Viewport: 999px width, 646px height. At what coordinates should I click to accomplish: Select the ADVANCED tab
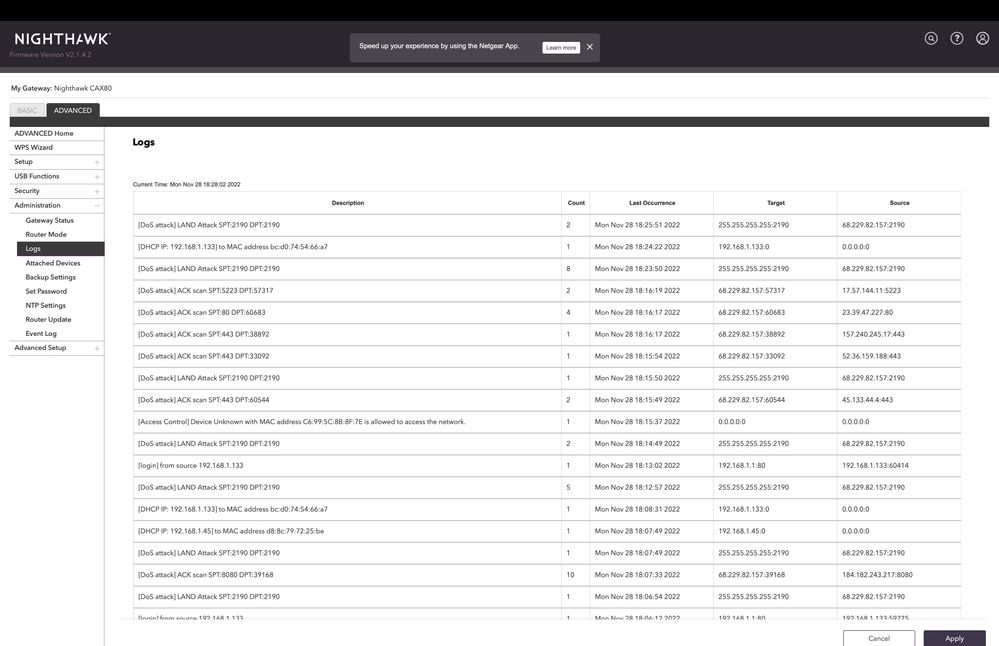tap(73, 110)
